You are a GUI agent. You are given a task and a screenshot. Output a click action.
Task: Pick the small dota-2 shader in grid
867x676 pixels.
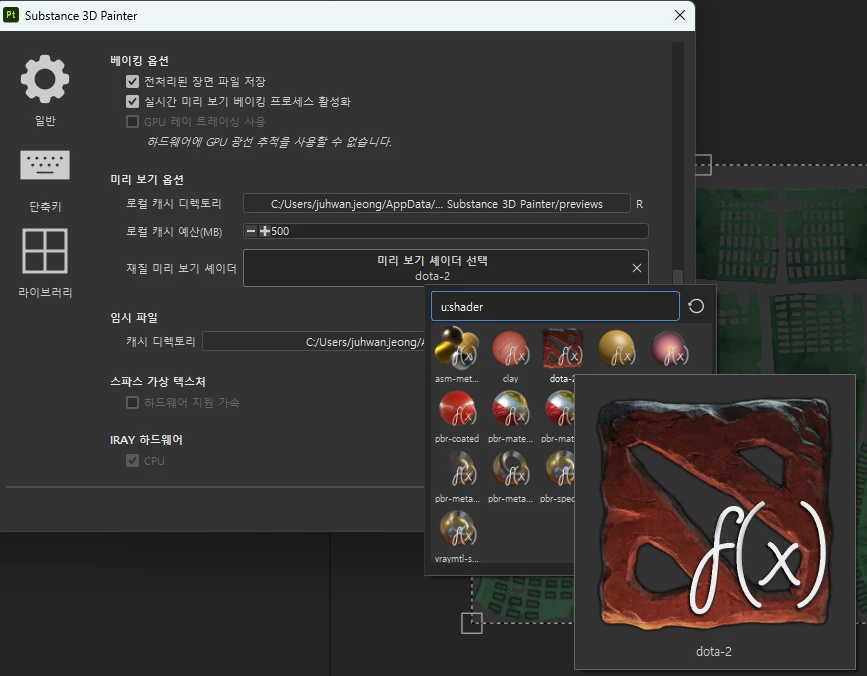(562, 348)
